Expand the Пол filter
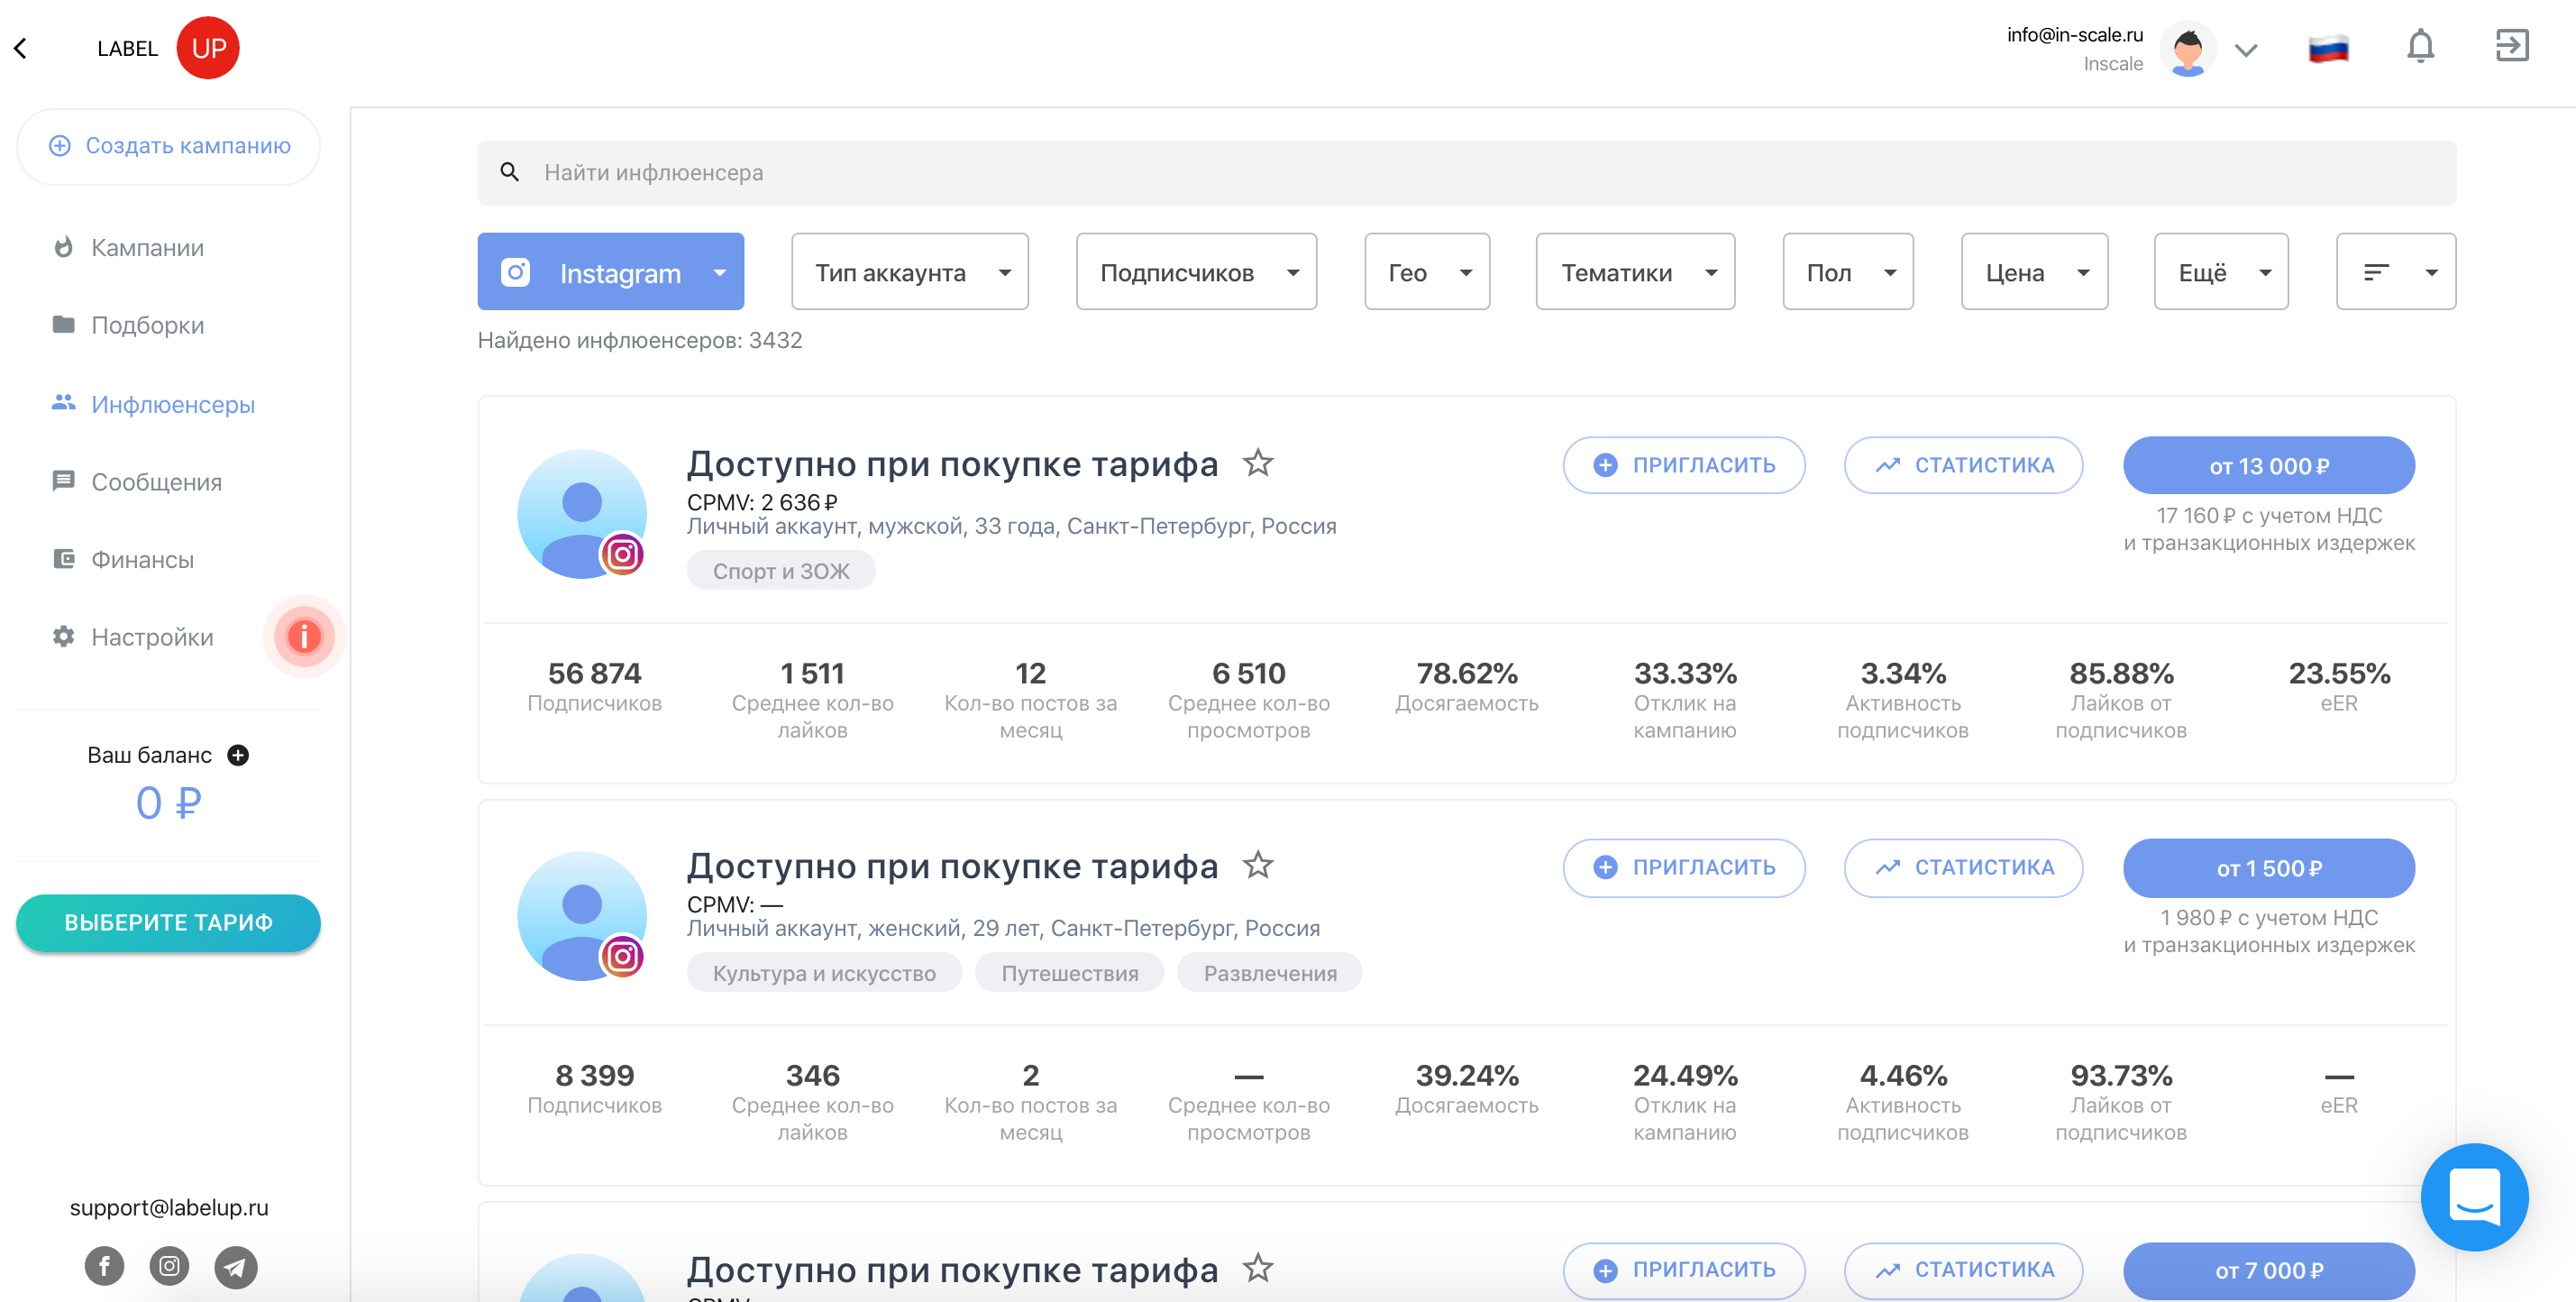2576x1302 pixels. tap(1848, 272)
